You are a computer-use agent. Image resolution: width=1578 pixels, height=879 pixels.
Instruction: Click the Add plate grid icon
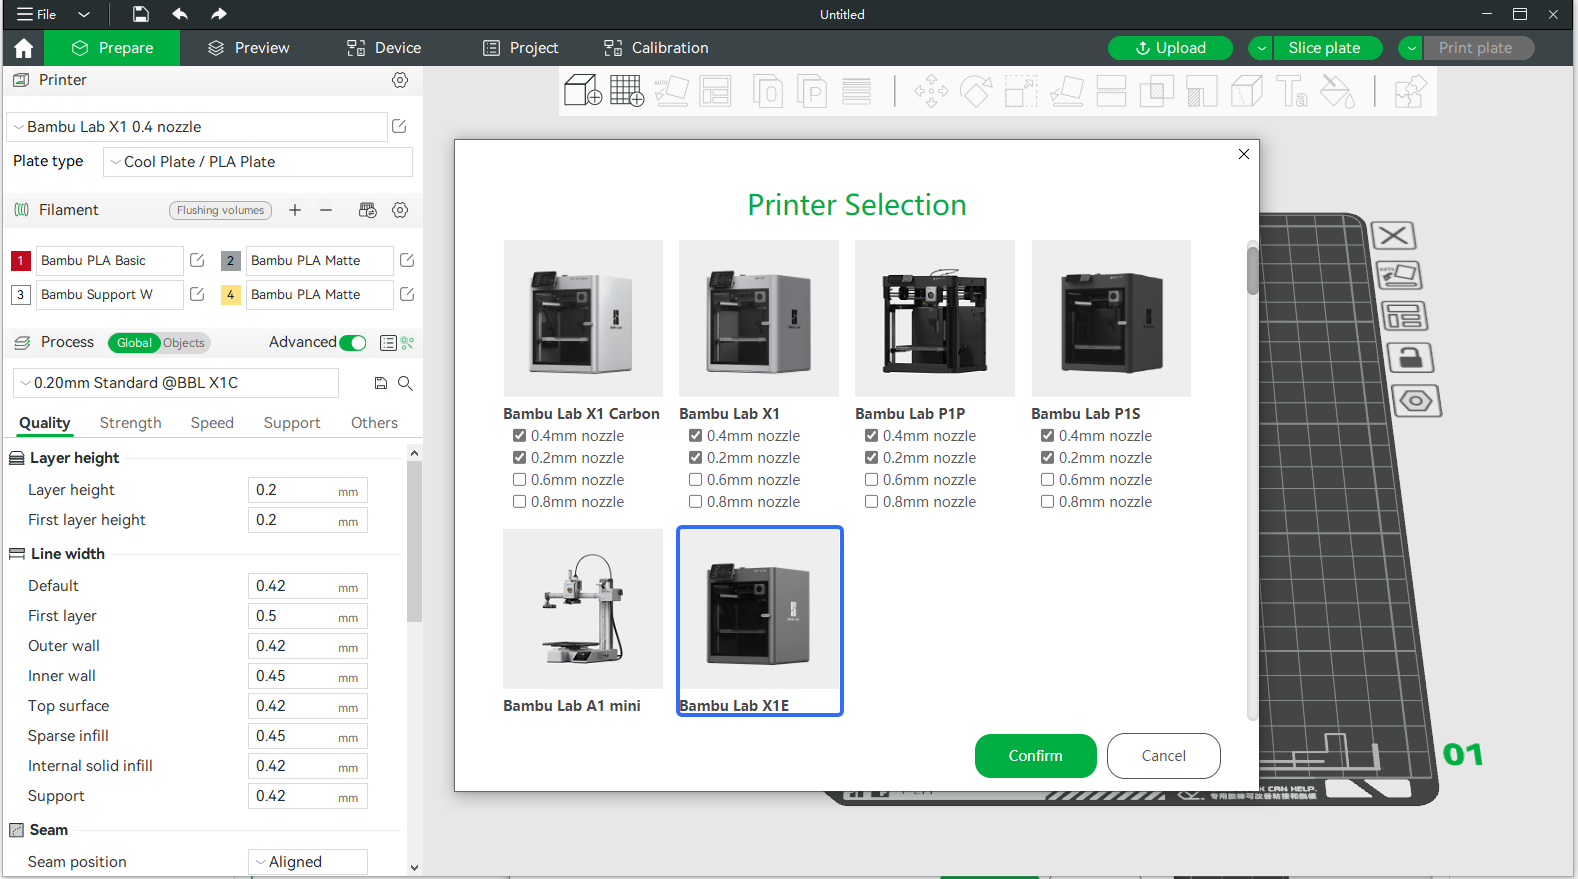coord(627,91)
